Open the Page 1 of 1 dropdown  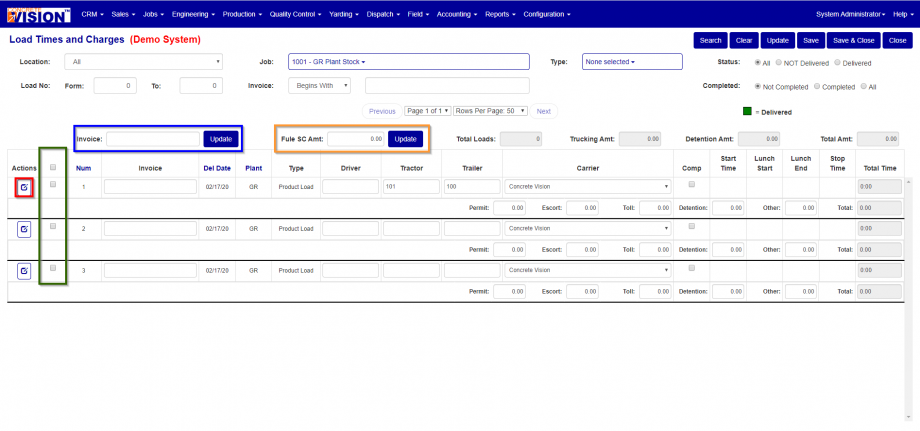pos(428,111)
